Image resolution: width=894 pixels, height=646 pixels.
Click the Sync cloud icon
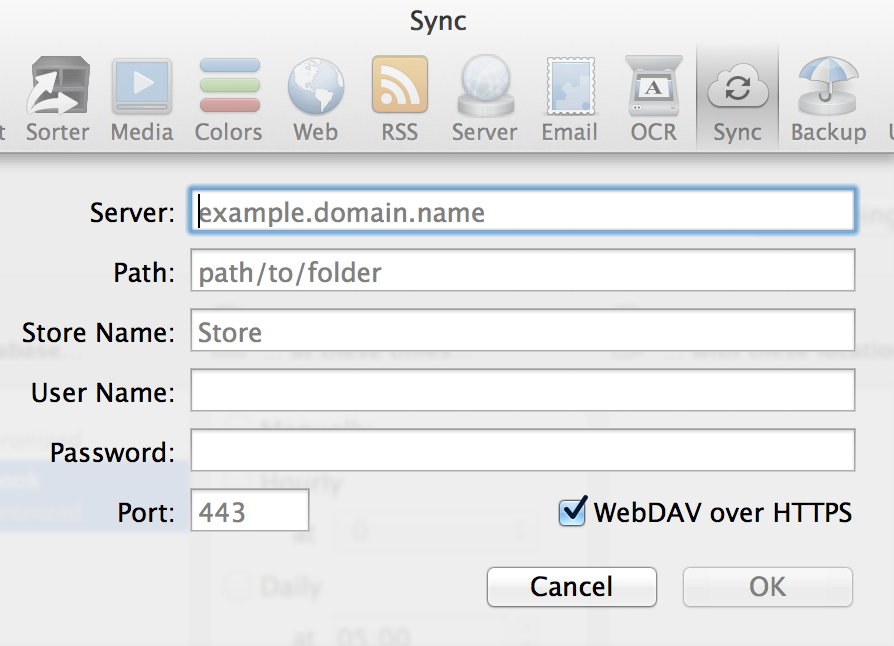pos(737,100)
